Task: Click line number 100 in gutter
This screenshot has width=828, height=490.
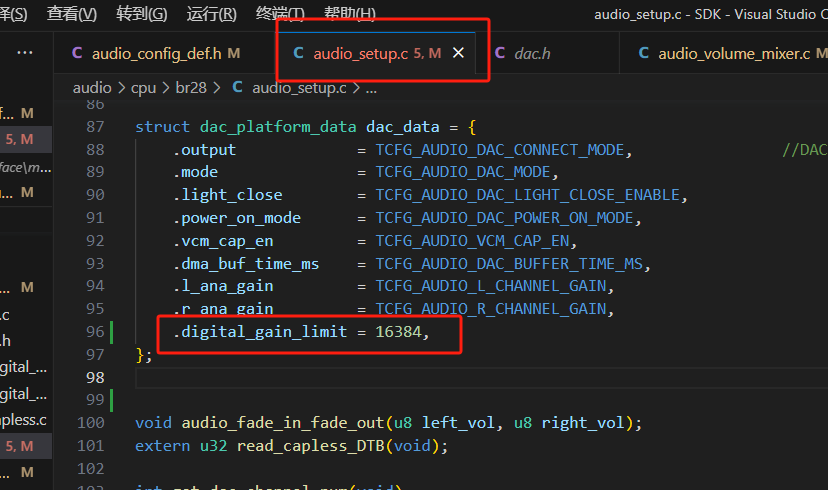Action: point(91,423)
